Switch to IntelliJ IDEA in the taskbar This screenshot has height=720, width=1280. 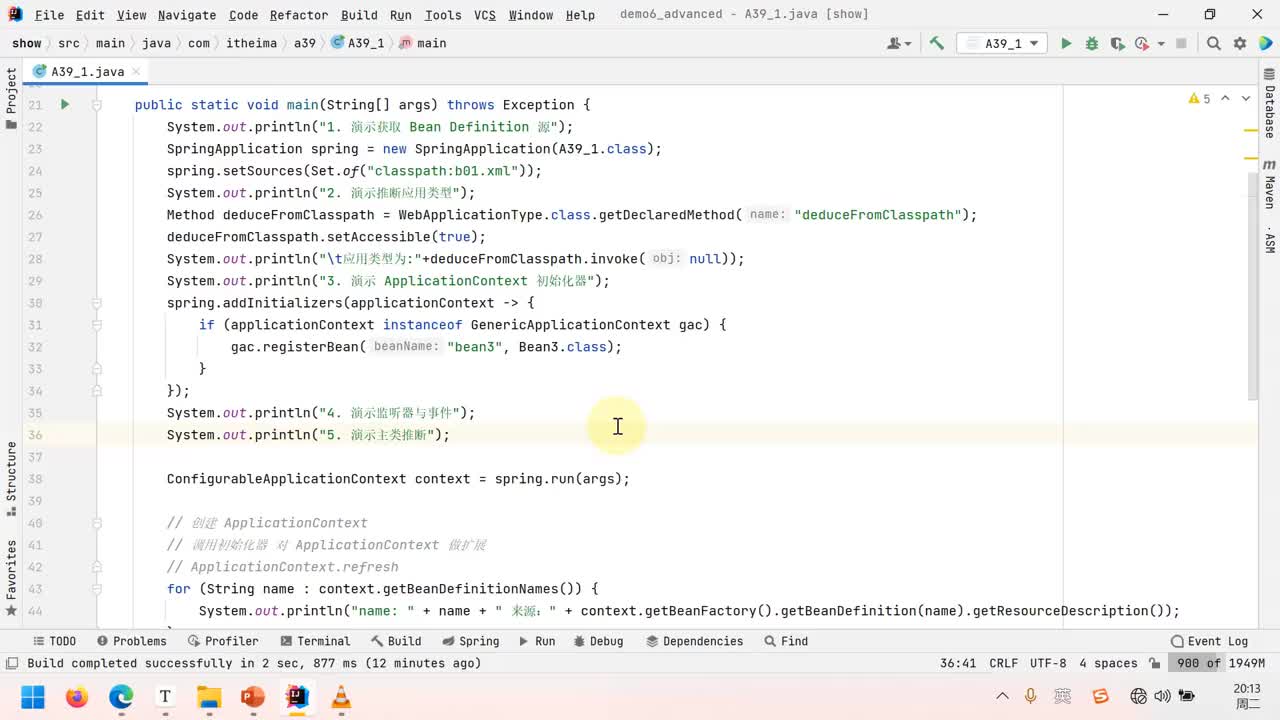(x=297, y=697)
